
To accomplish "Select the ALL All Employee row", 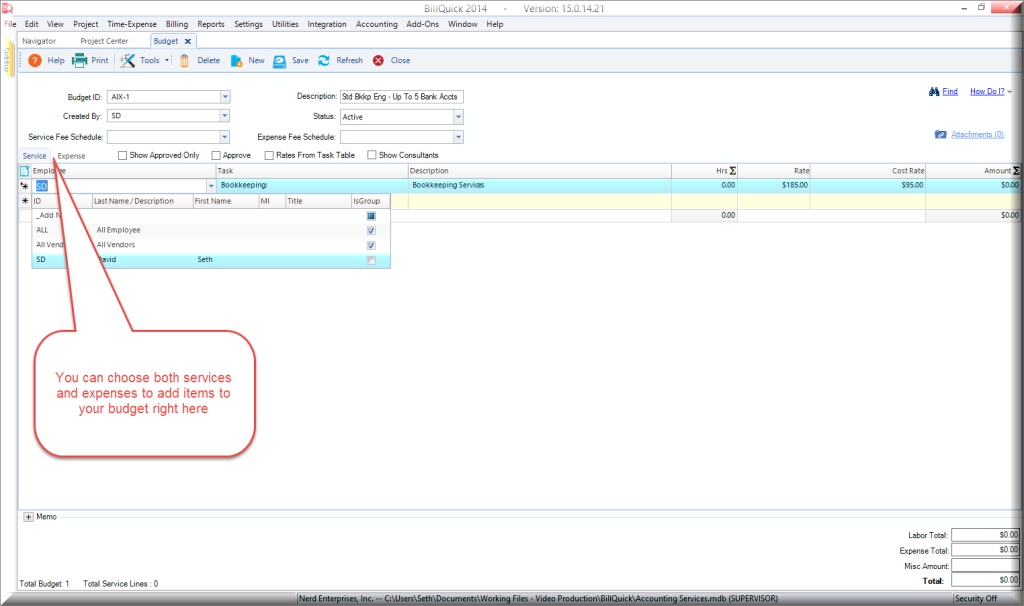I will coord(211,231).
